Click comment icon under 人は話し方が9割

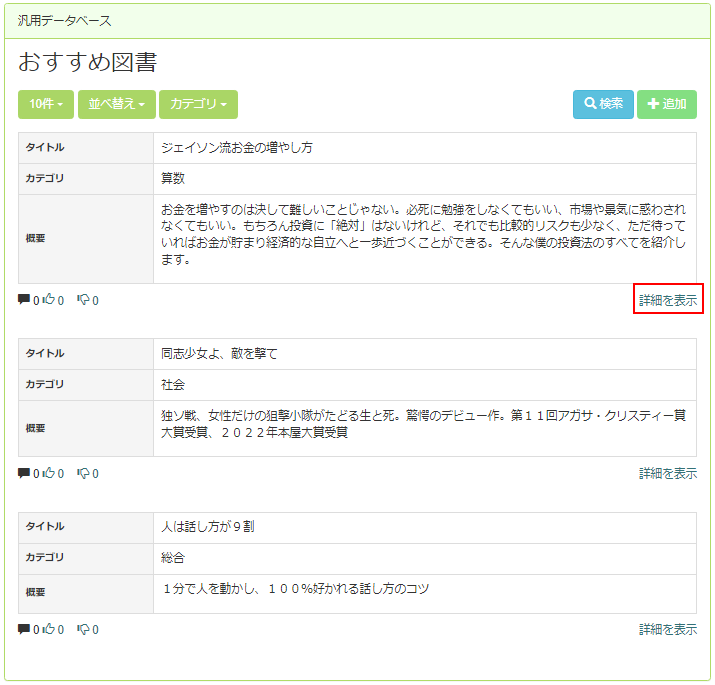[x=24, y=629]
